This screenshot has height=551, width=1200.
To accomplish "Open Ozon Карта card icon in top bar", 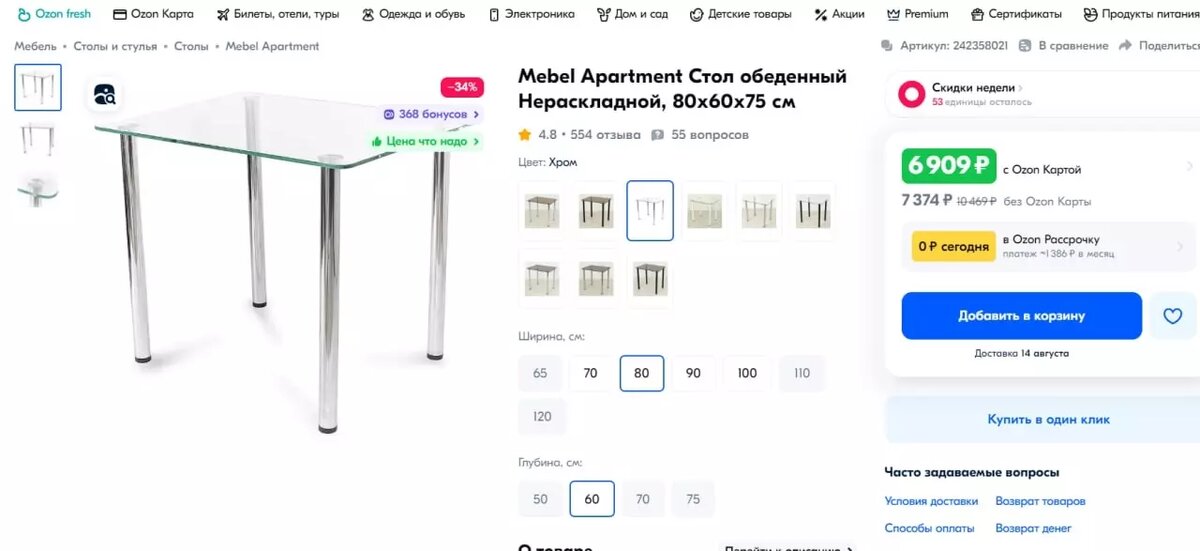I will coord(120,14).
